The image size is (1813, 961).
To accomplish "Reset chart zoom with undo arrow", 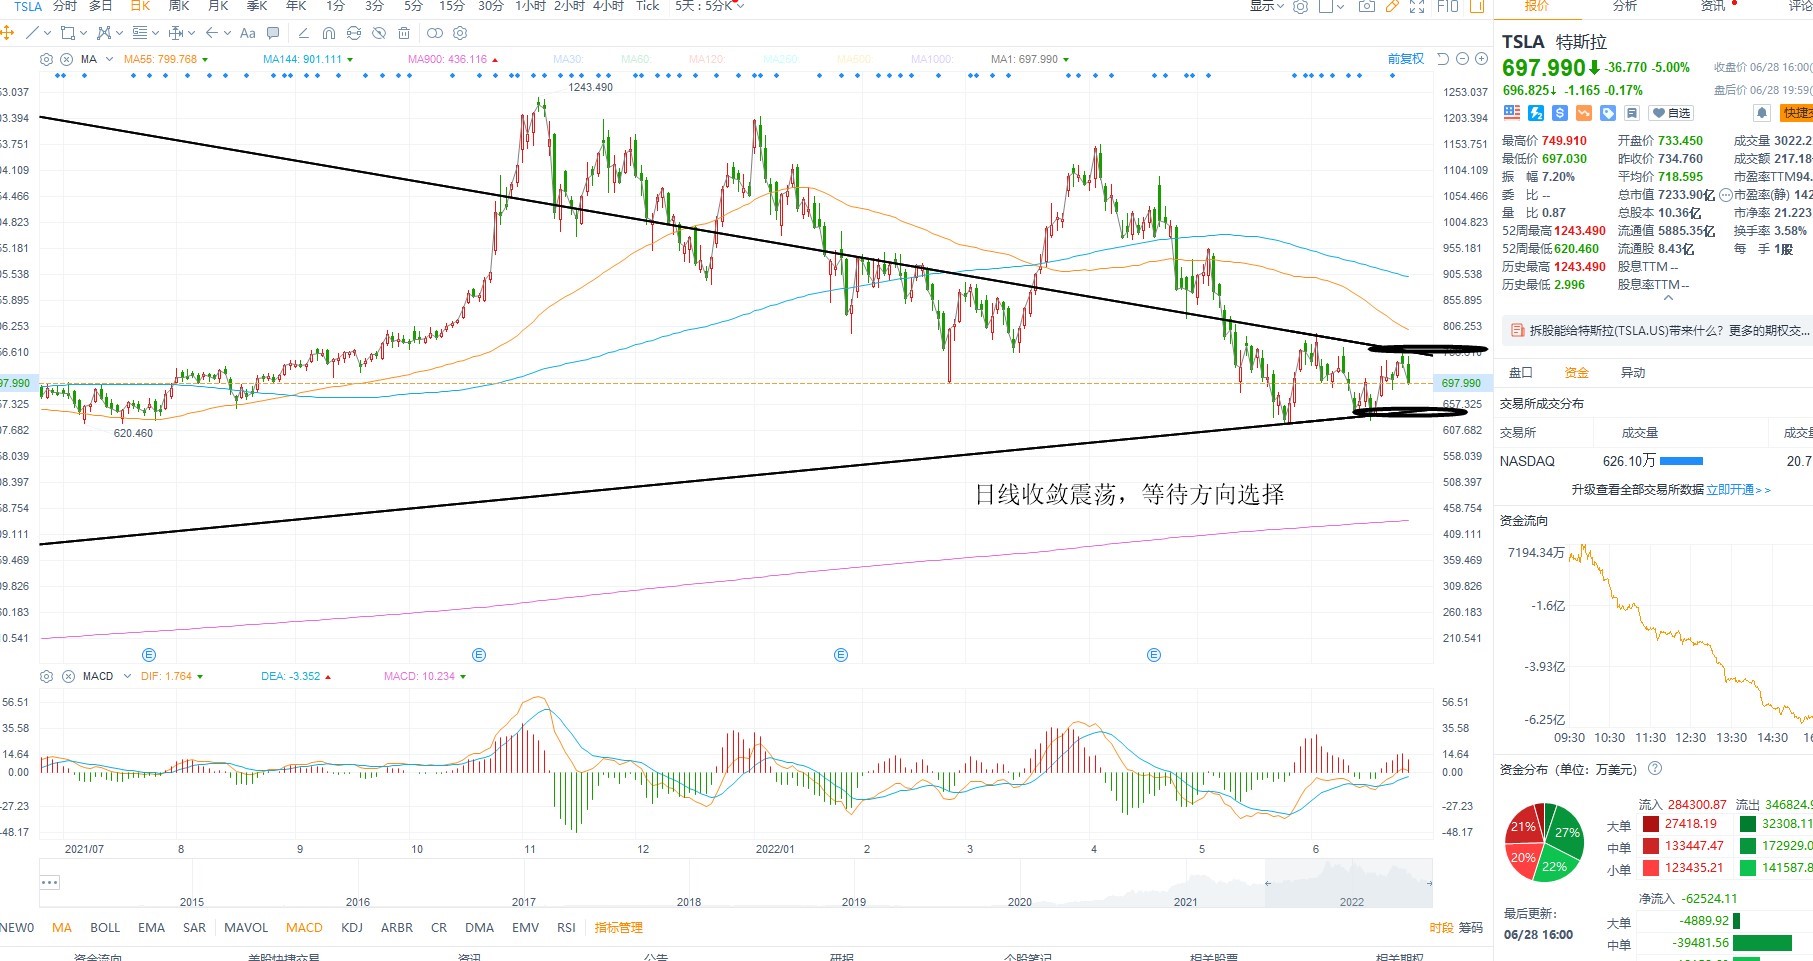I will coord(1443,59).
